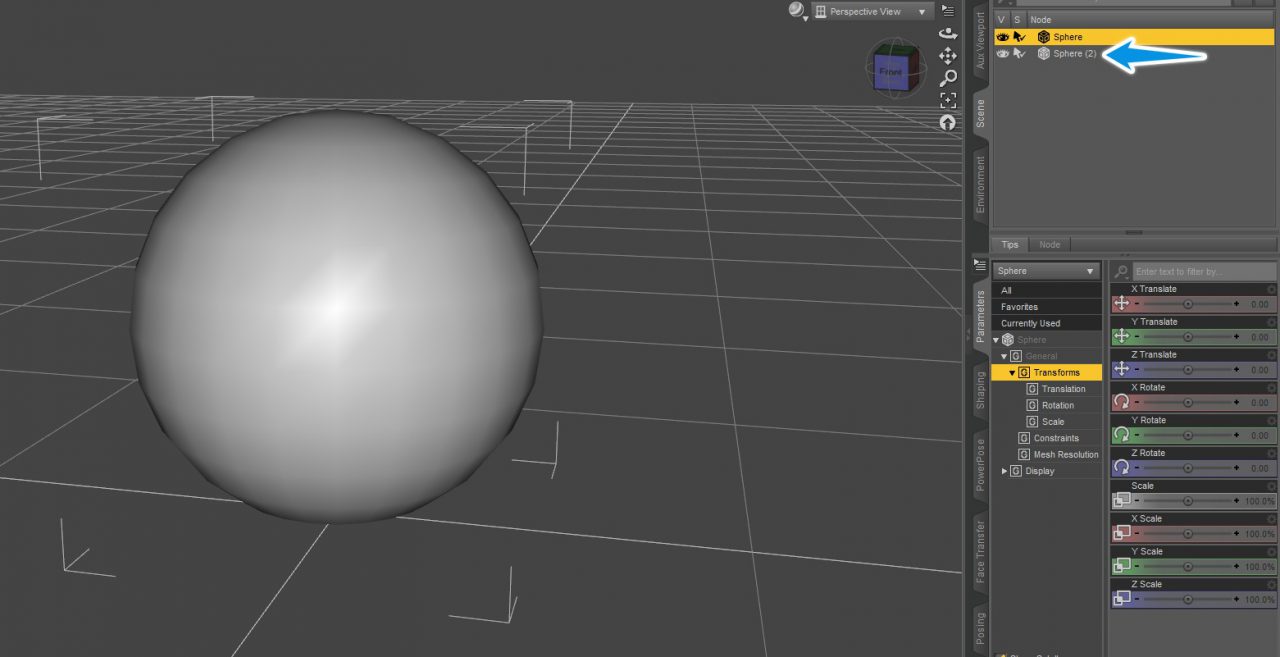Click the shaded sphere drawing-style icon

pos(795,10)
